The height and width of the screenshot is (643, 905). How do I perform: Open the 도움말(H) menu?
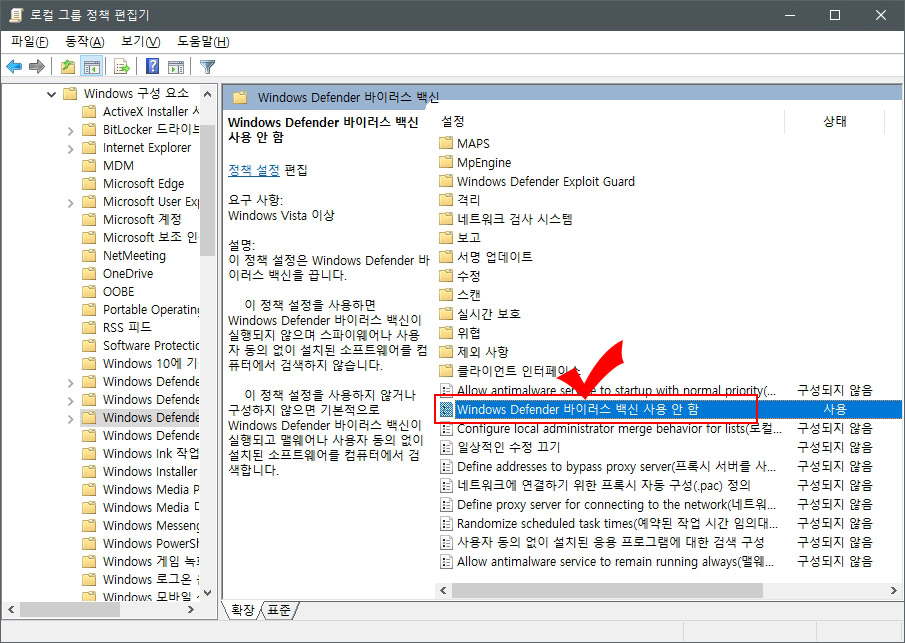pos(203,42)
